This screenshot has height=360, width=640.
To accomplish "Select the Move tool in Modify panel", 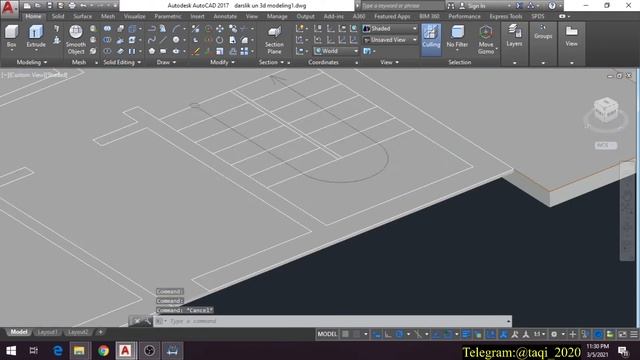I will 220,29.
